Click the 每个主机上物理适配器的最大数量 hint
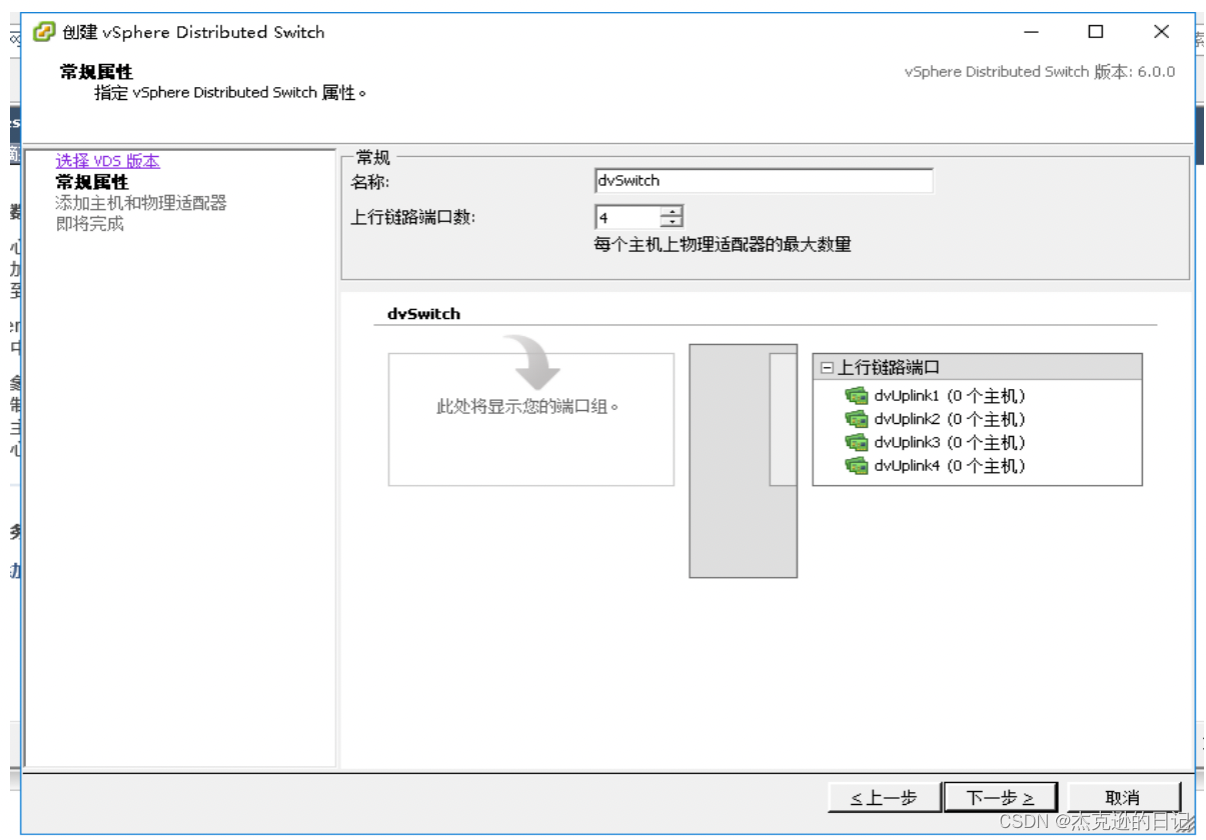This screenshot has height=840, width=1206. (x=722, y=244)
